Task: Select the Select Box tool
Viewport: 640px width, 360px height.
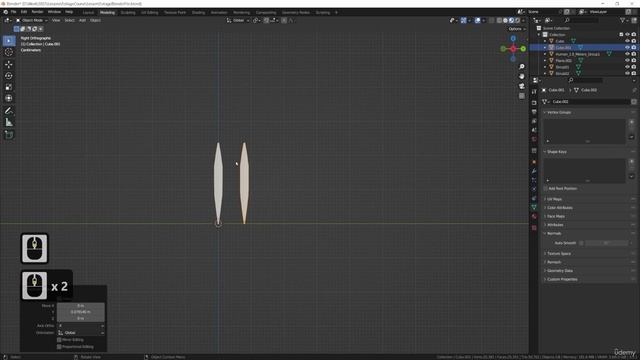Action: click(x=9, y=40)
